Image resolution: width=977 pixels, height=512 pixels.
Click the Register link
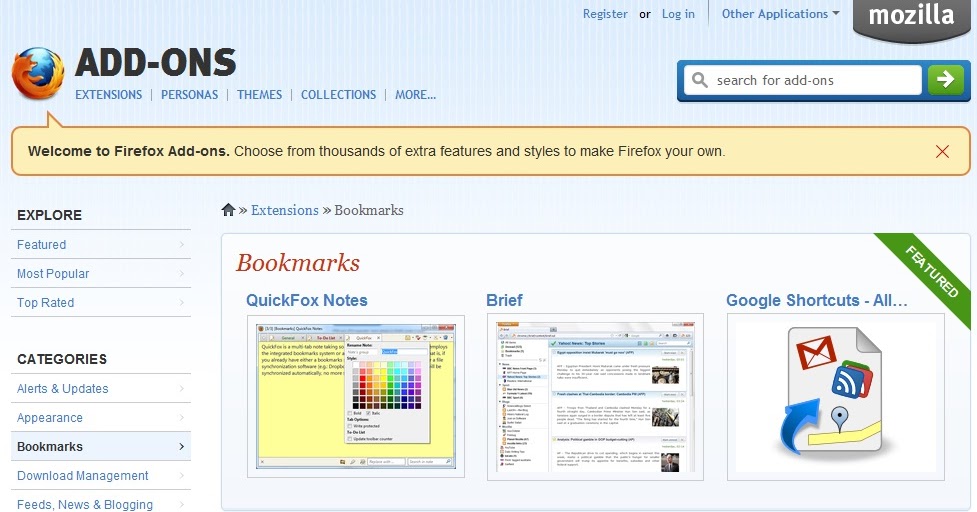[605, 14]
